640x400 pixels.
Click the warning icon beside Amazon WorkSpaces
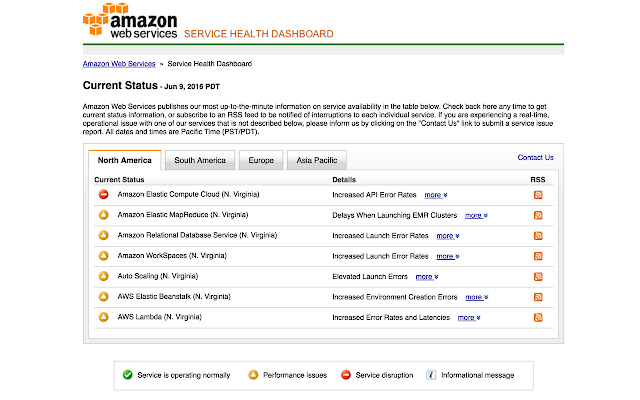point(104,256)
